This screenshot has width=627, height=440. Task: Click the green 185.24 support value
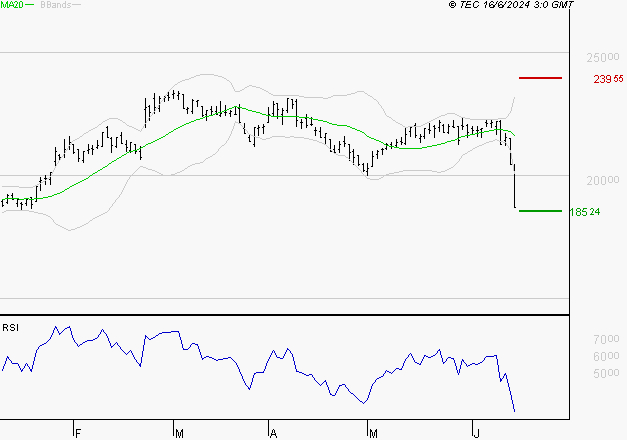point(585,212)
